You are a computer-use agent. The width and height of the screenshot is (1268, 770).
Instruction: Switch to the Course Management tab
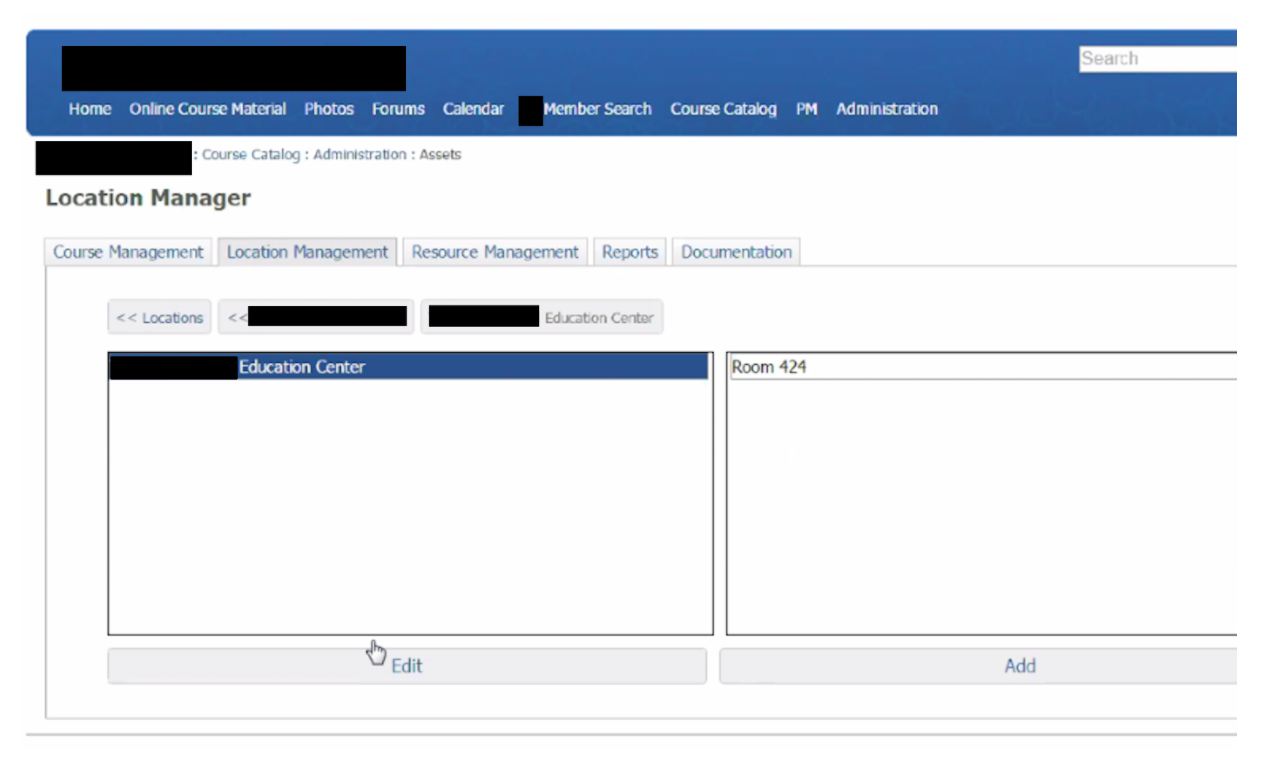point(127,252)
